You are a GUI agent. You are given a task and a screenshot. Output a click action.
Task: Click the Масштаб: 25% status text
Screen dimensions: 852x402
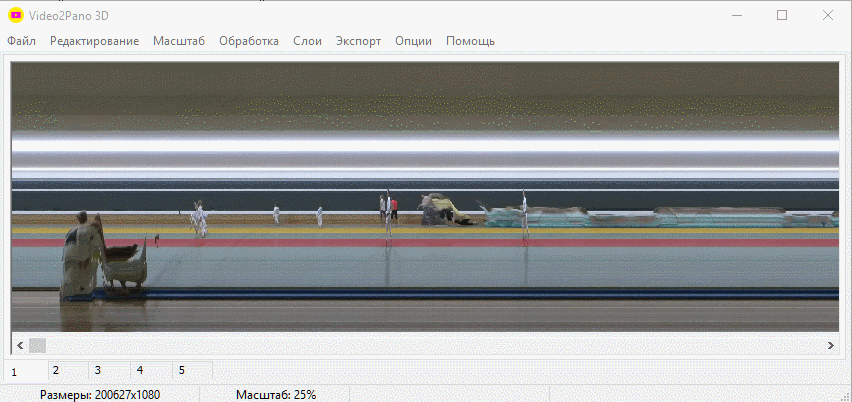pos(276,395)
